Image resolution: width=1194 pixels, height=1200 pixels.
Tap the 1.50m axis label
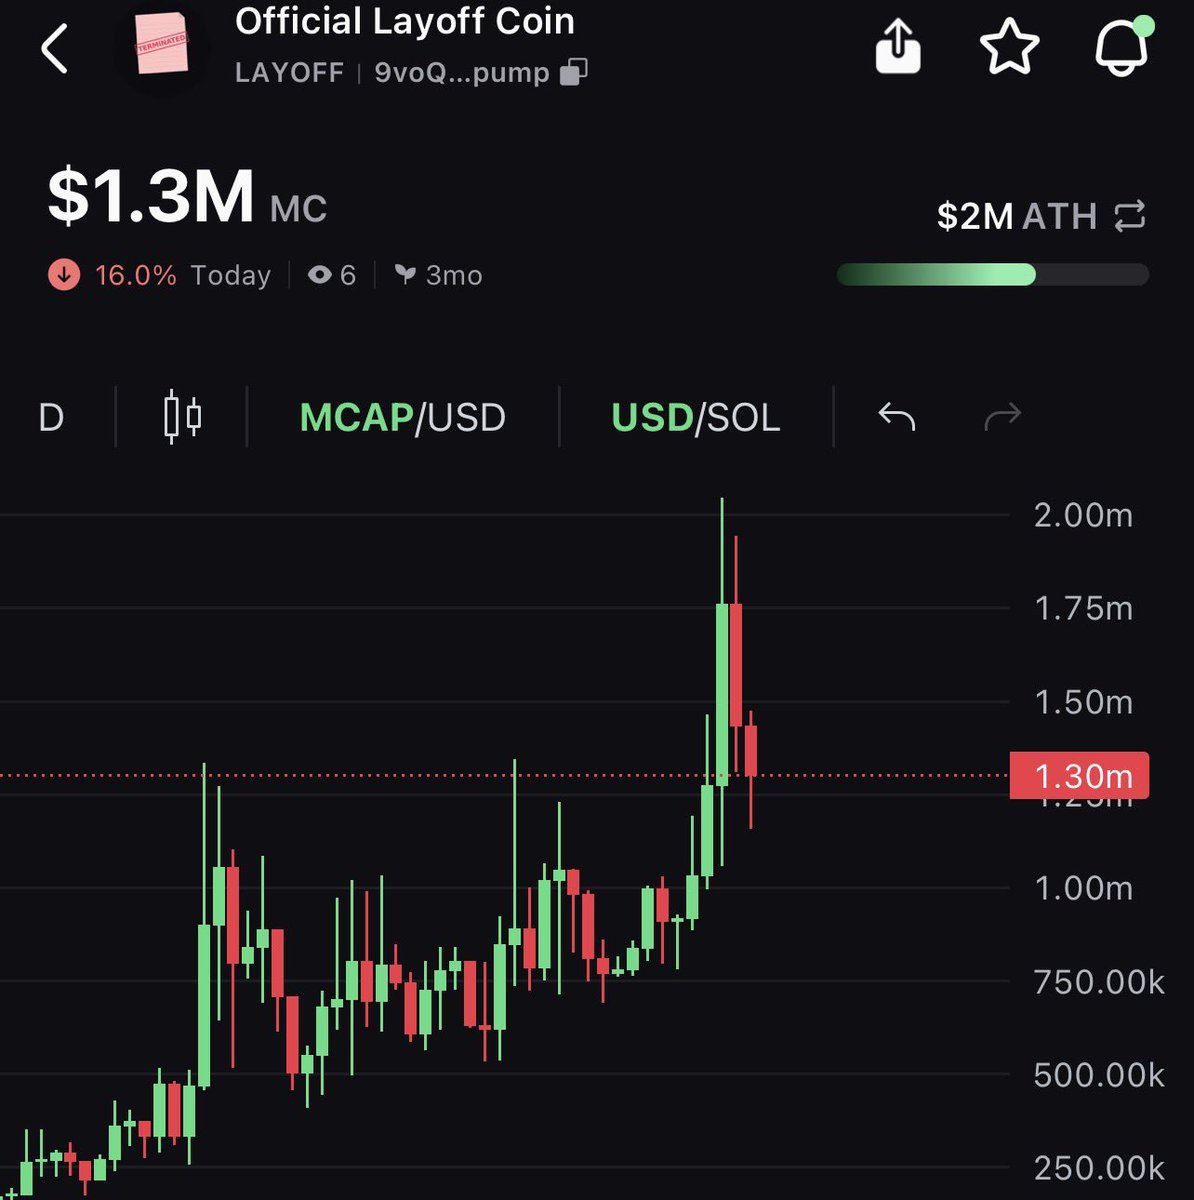[1084, 702]
